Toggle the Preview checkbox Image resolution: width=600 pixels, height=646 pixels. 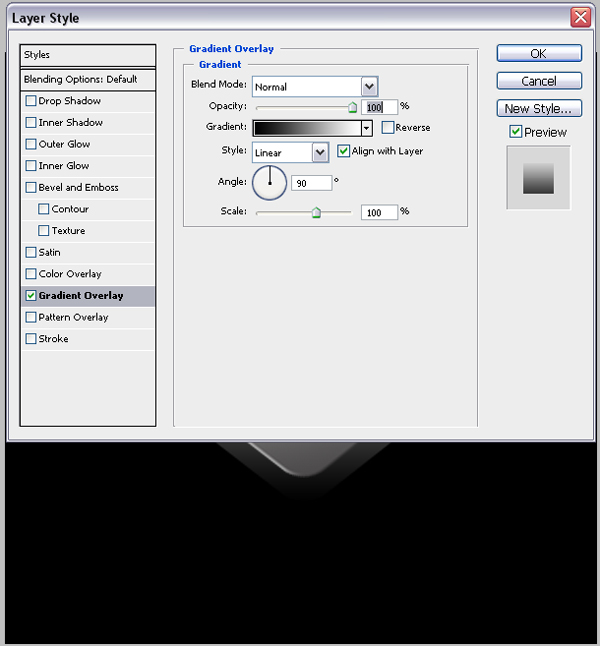516,132
